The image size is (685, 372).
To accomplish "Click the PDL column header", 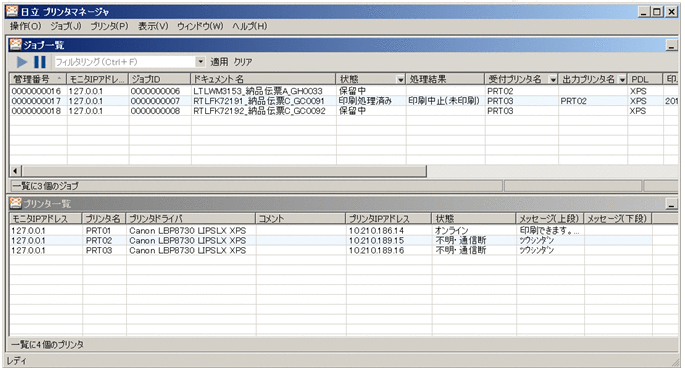I will coord(645,79).
